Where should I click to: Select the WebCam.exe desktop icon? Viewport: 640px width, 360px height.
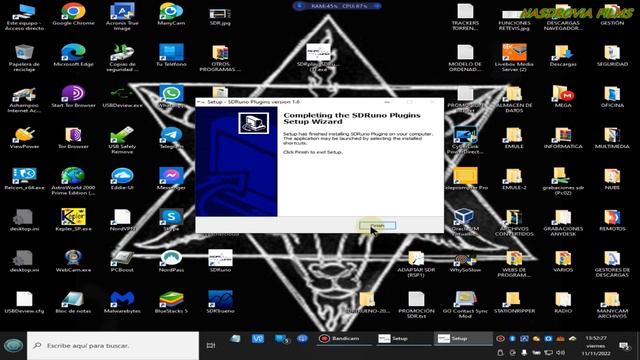(73, 261)
